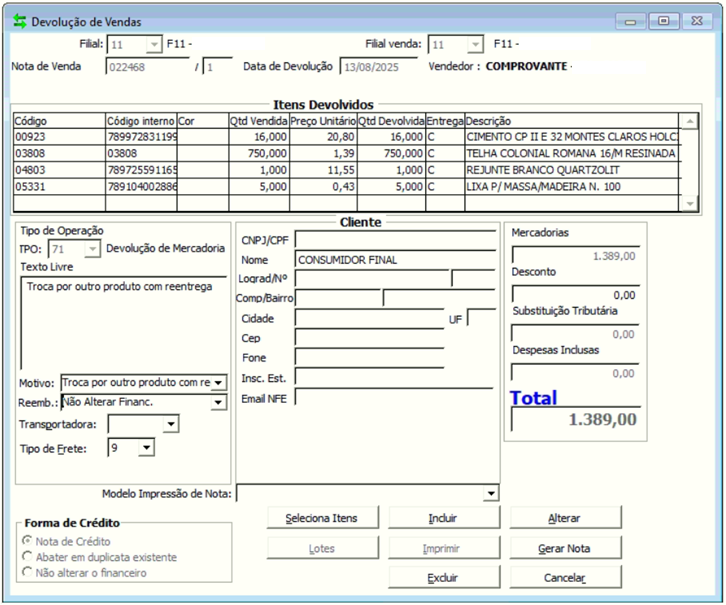The width and height of the screenshot is (726, 605).
Task: Open the Transportadora dropdown
Action: click(x=171, y=424)
